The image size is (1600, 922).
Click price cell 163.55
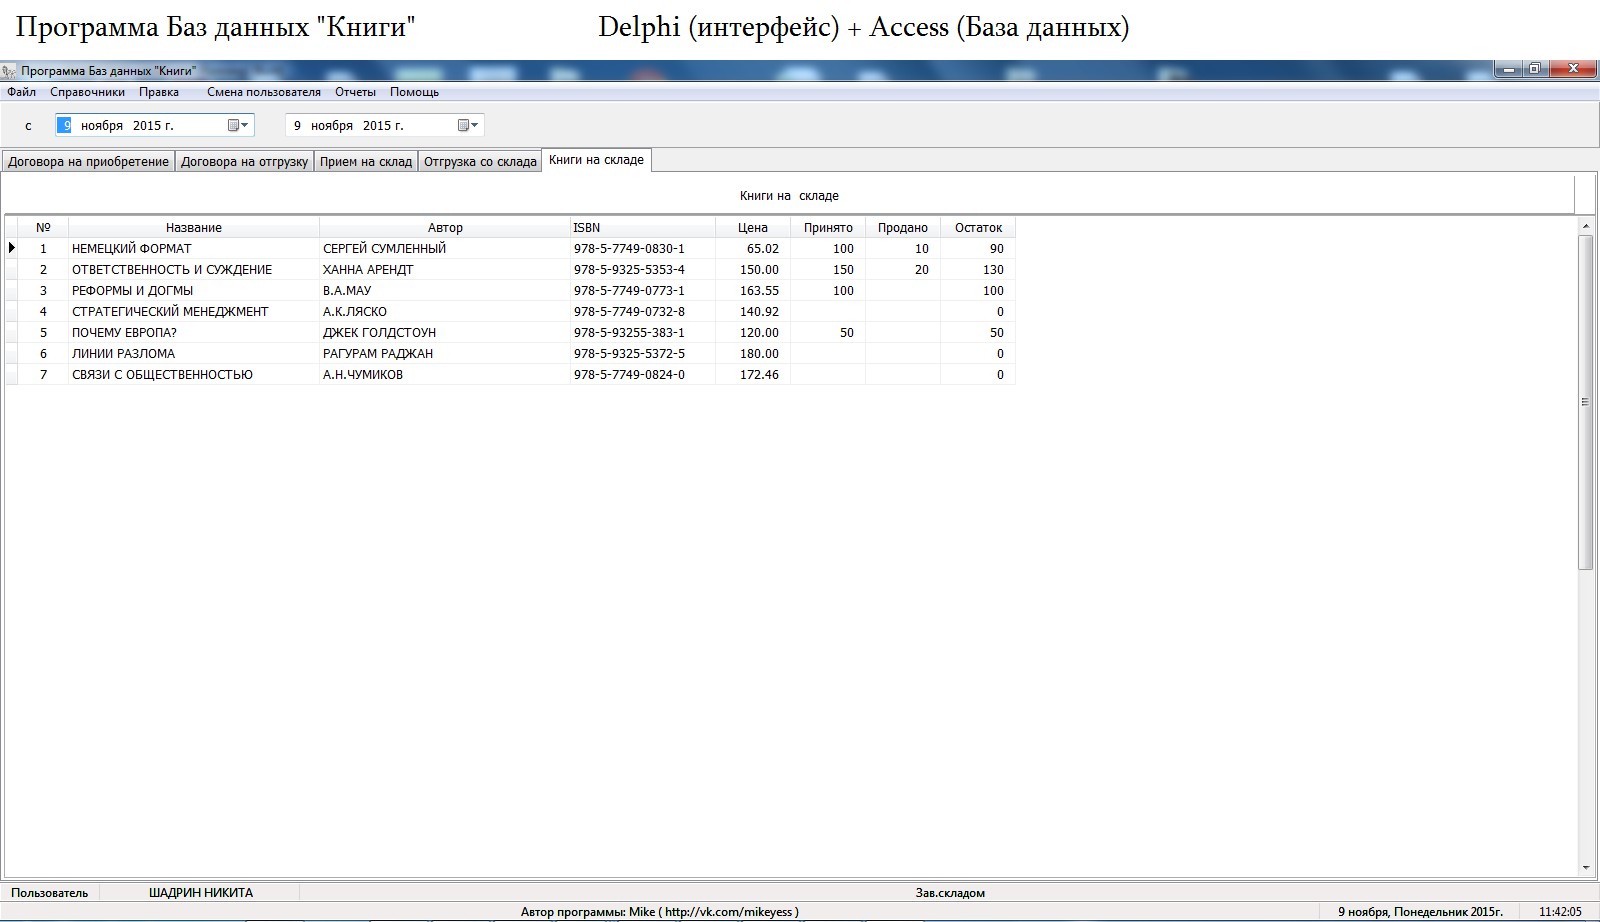(x=753, y=290)
